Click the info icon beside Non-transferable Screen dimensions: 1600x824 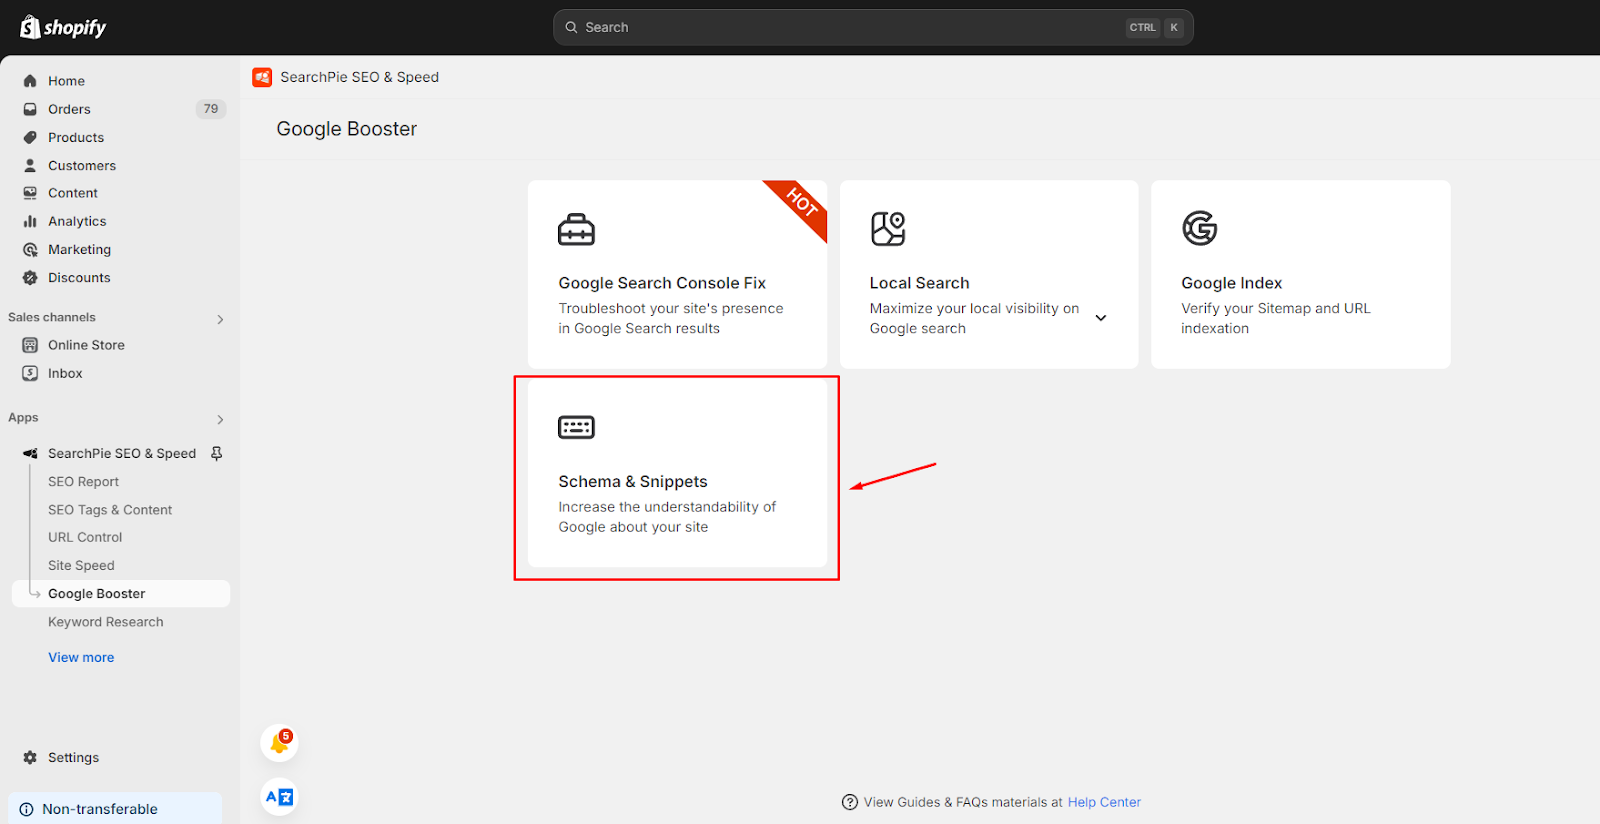pyautogui.click(x=26, y=809)
